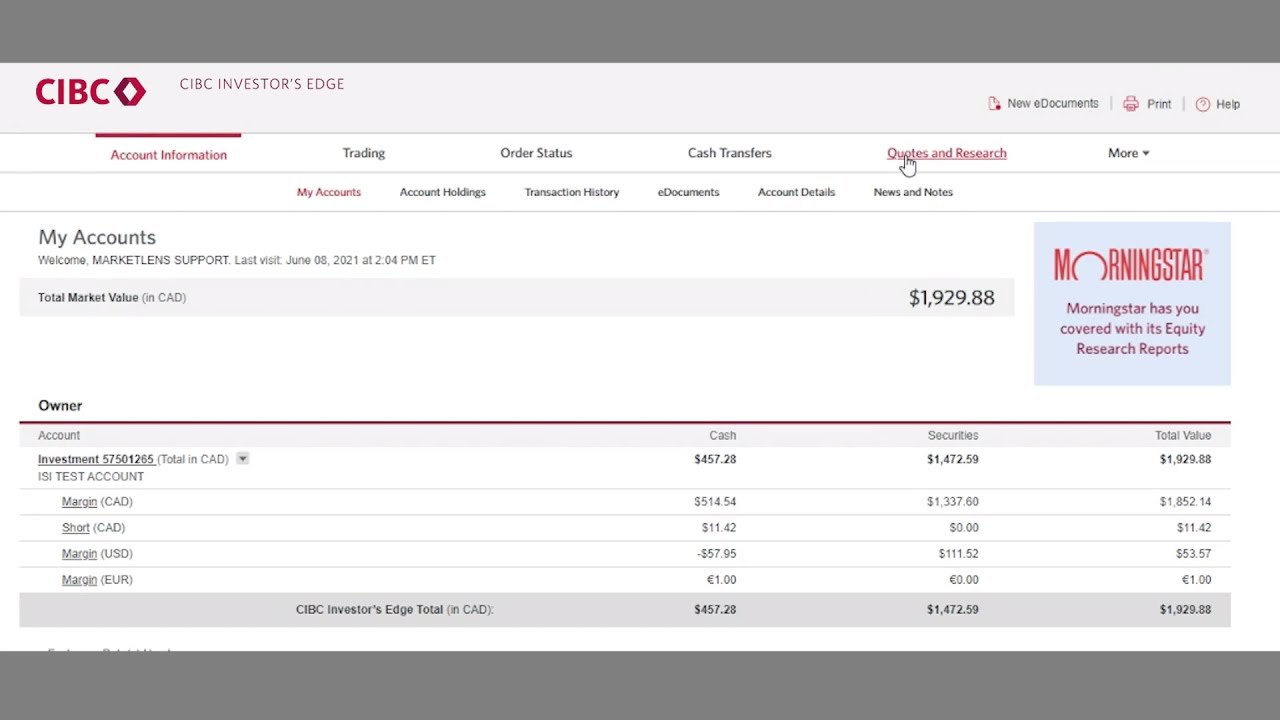This screenshot has height=720, width=1280.
Task: Click the Print link text
Action: pos(1159,104)
